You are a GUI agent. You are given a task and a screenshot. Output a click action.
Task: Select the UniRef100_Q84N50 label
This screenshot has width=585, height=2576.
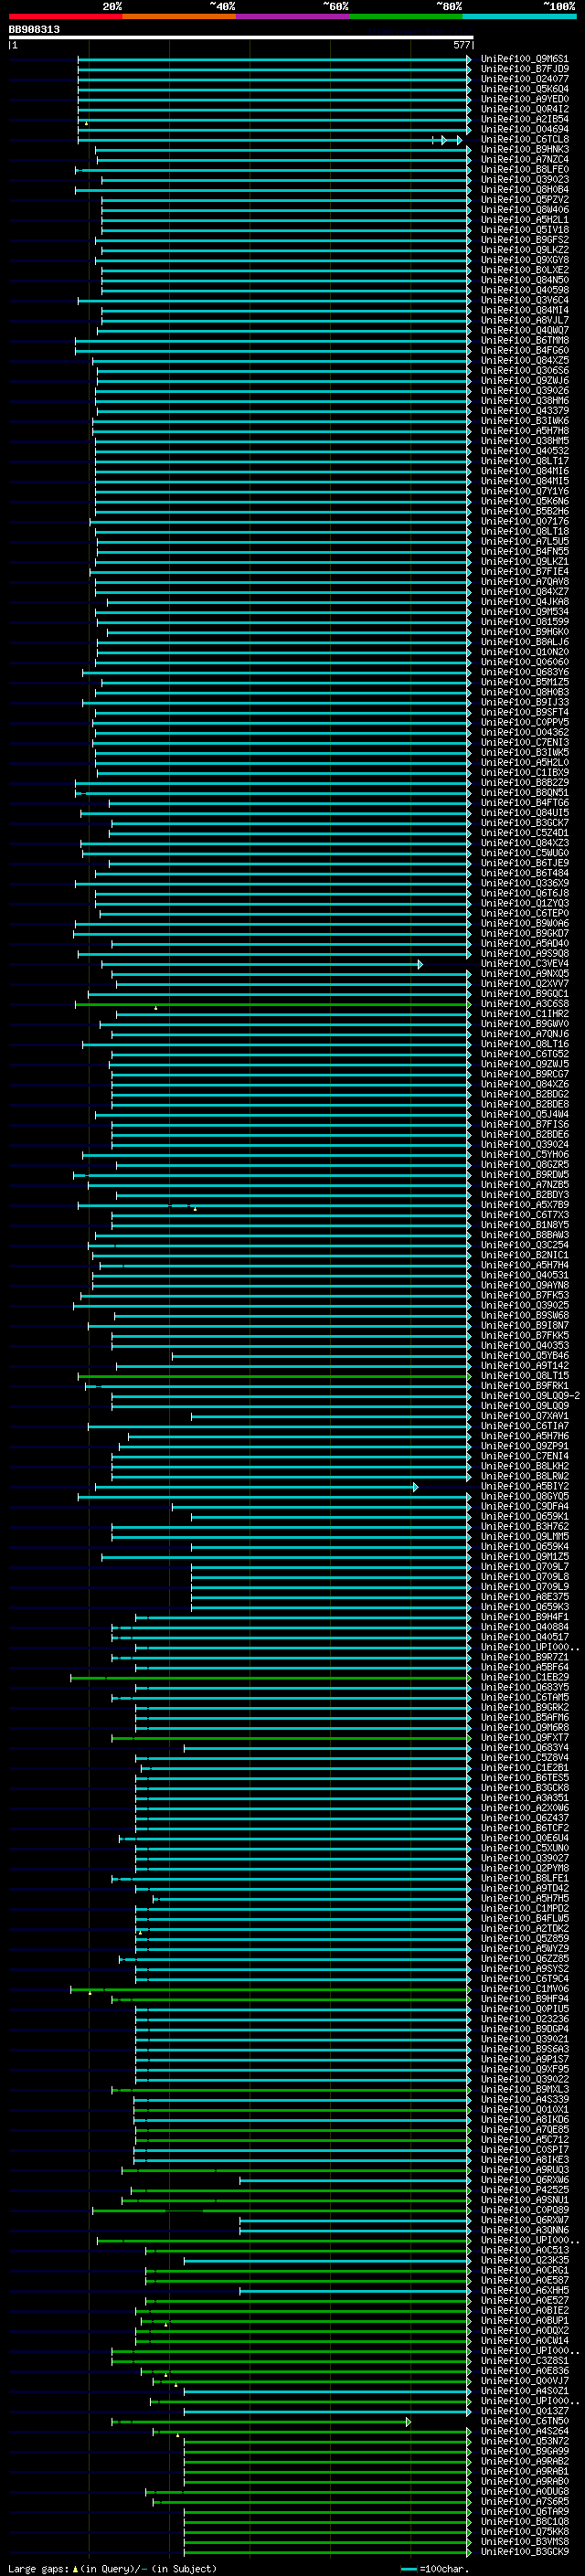coord(524,280)
